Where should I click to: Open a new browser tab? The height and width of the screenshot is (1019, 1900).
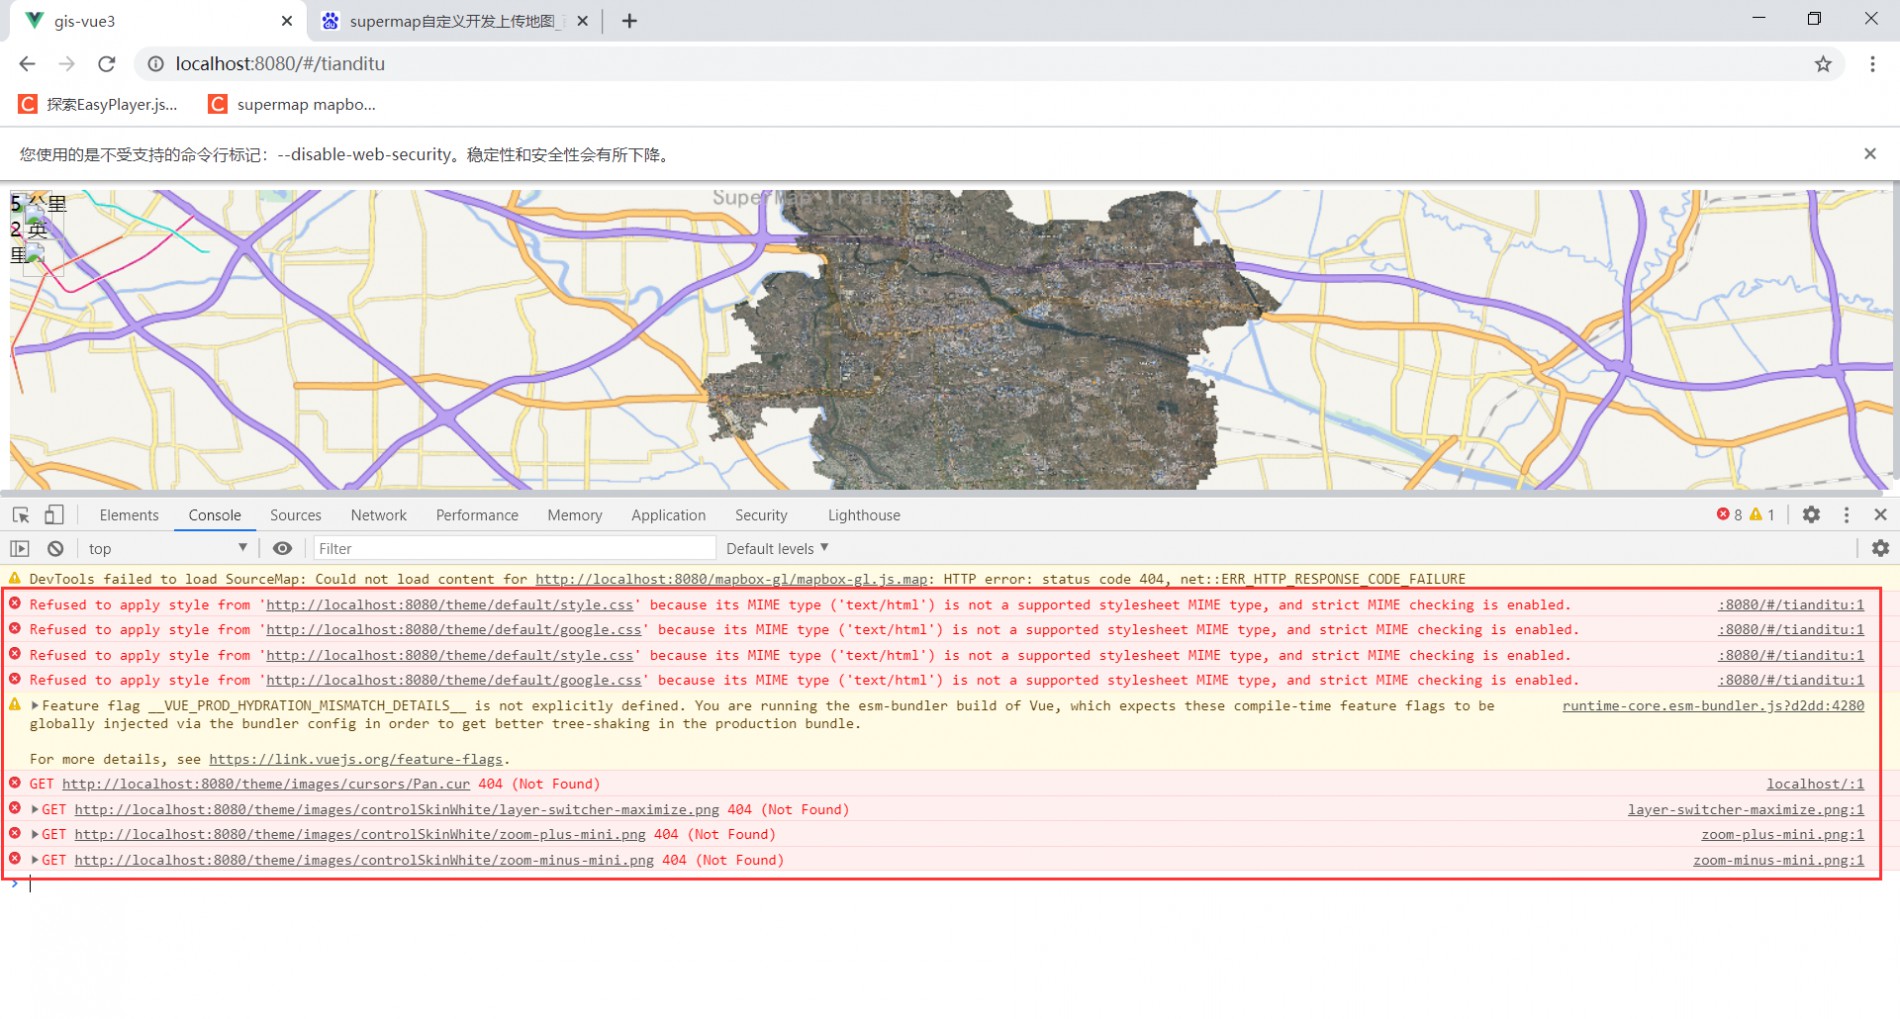point(629,21)
